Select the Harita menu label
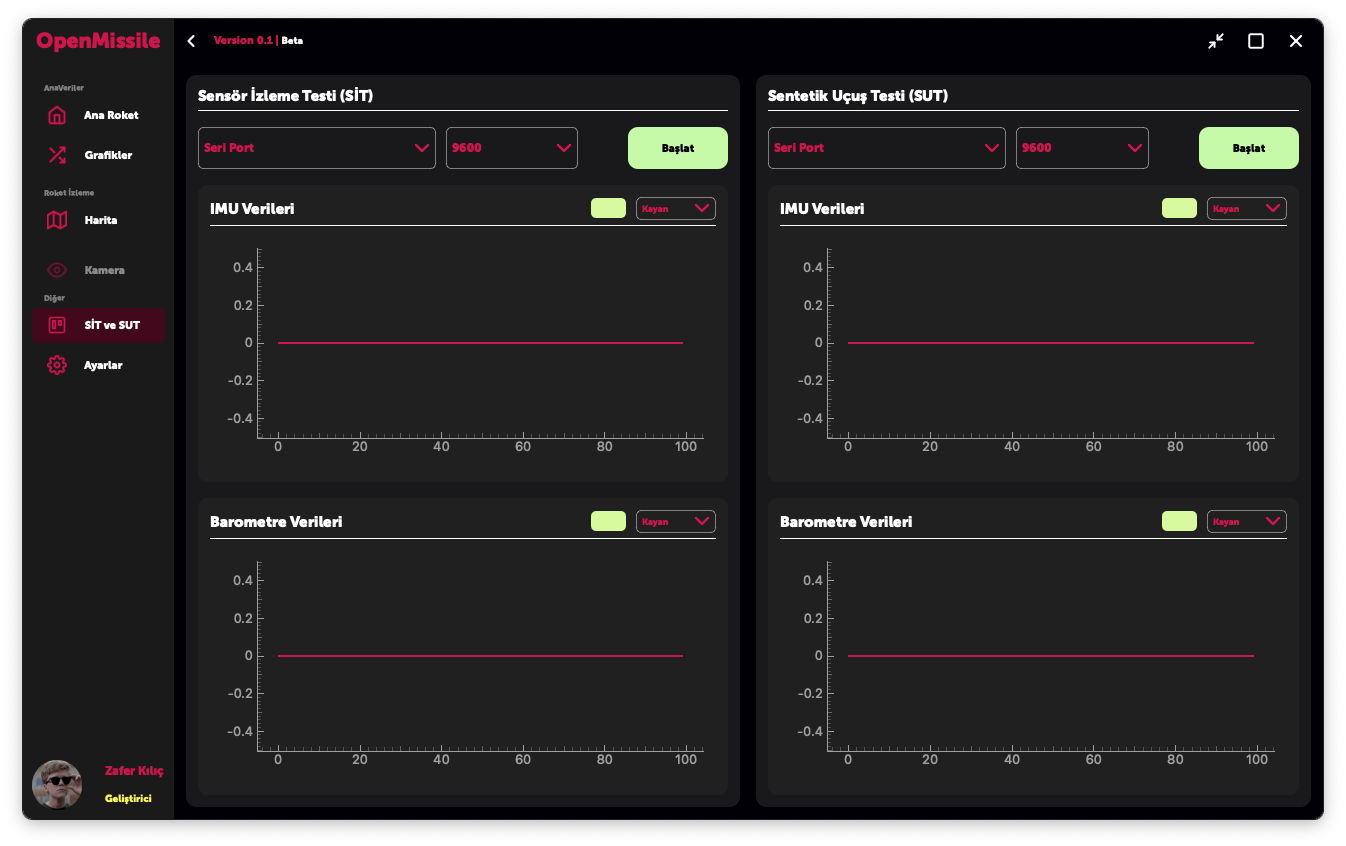The image size is (1346, 846). point(101,220)
